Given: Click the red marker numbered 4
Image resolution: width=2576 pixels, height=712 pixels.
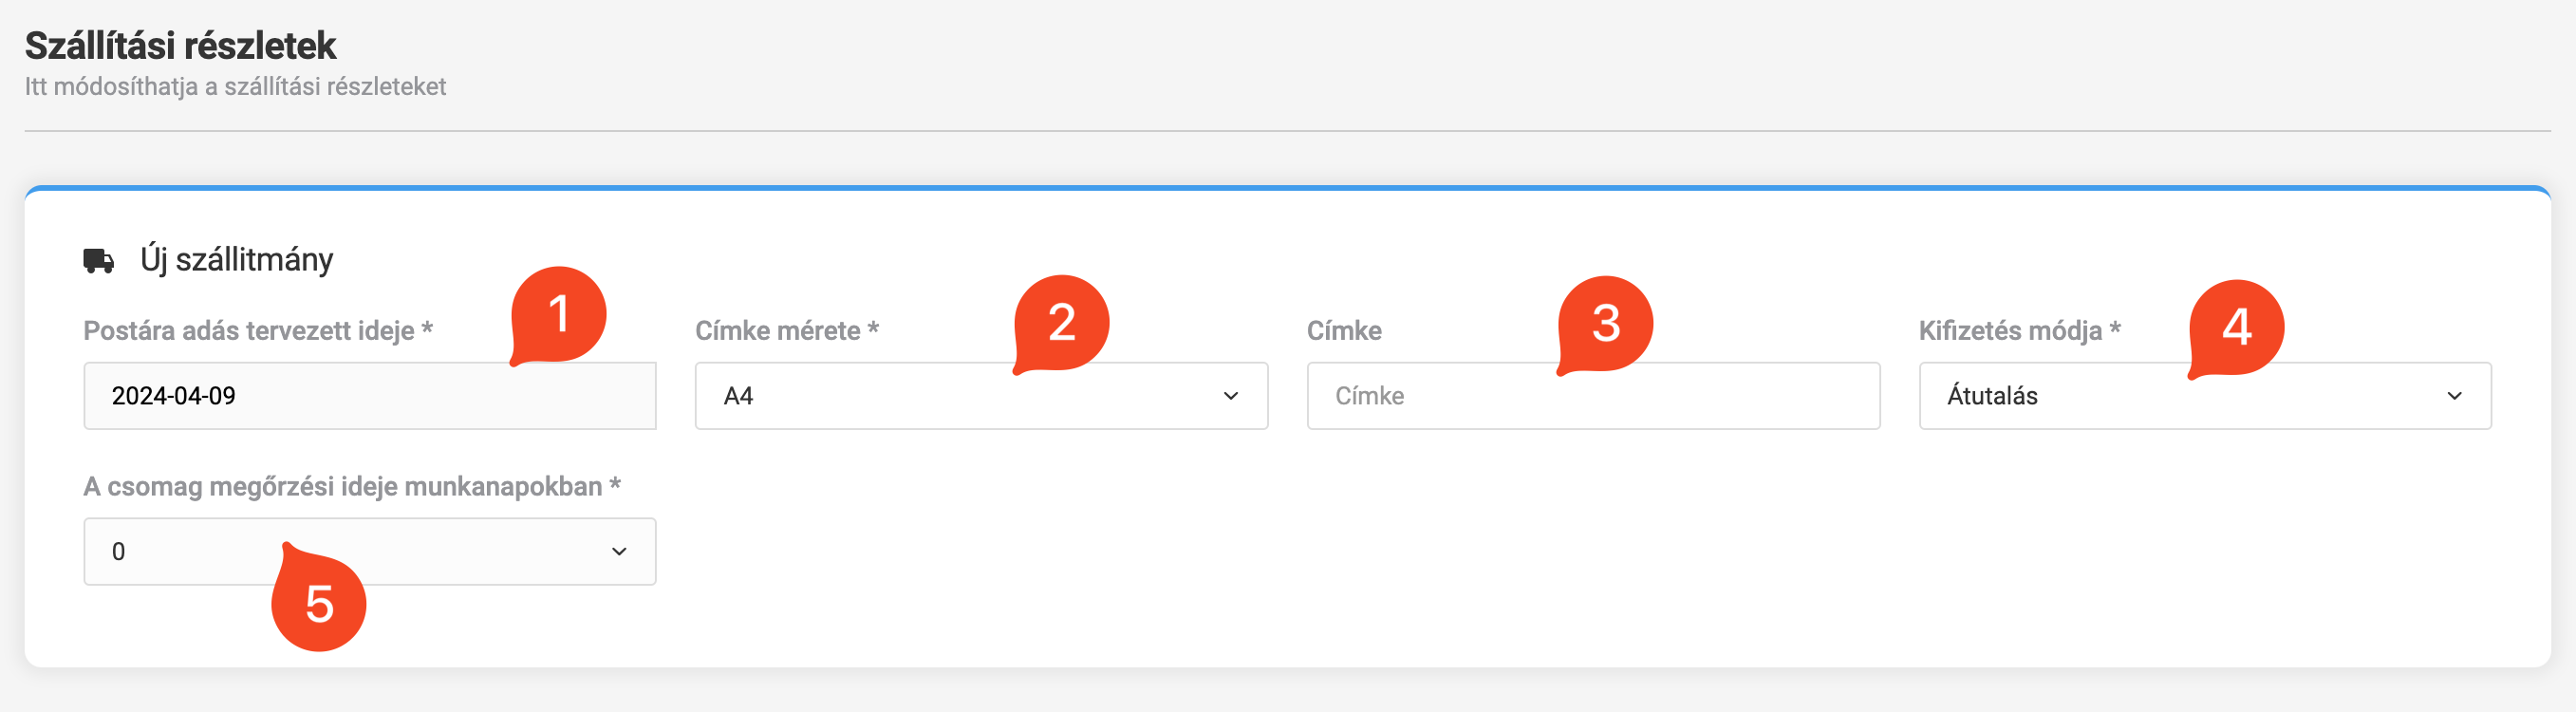Looking at the screenshot, I should [x=2236, y=327].
